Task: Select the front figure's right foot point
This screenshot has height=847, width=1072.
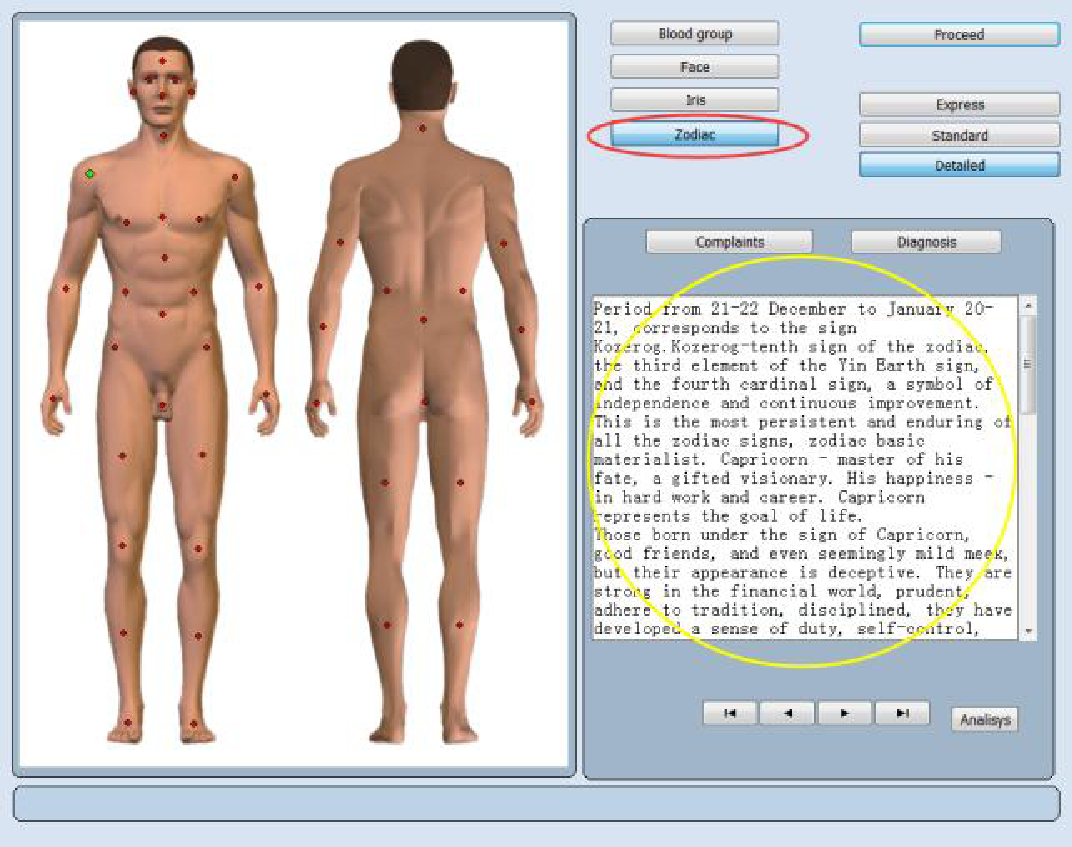Action: point(128,722)
